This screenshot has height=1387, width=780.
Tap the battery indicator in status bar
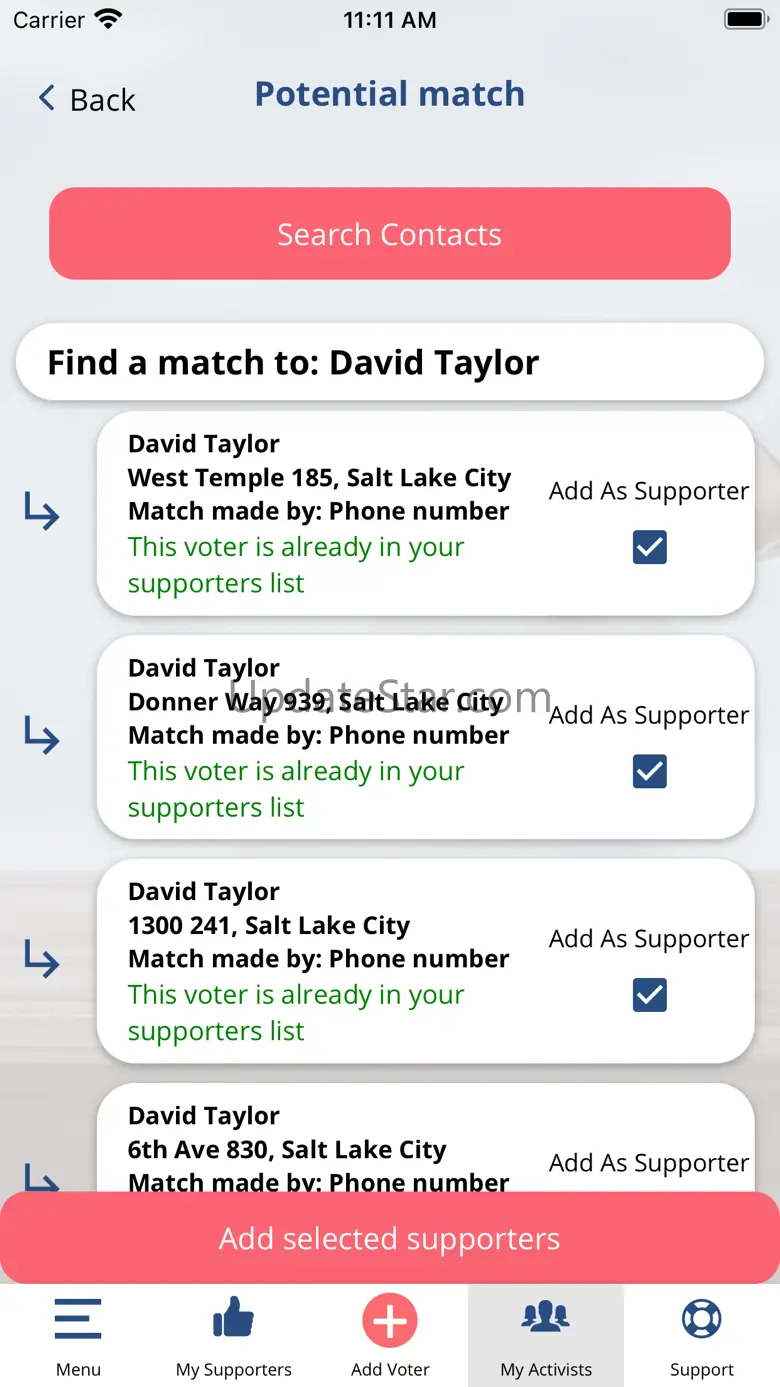pyautogui.click(x=745, y=19)
